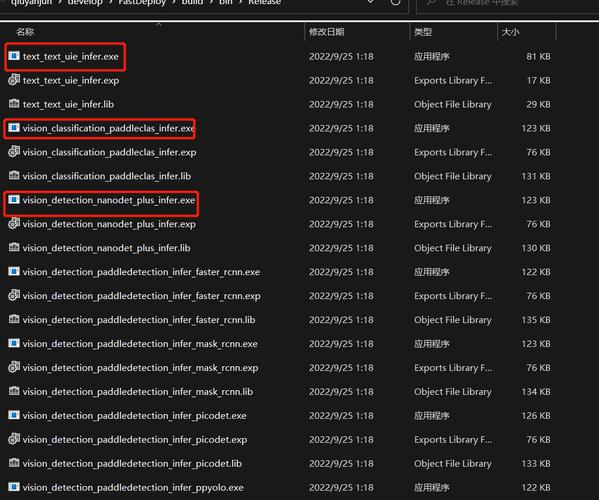
Task: Click Object File Library type of infer_picodet.lib
Action: [453, 463]
